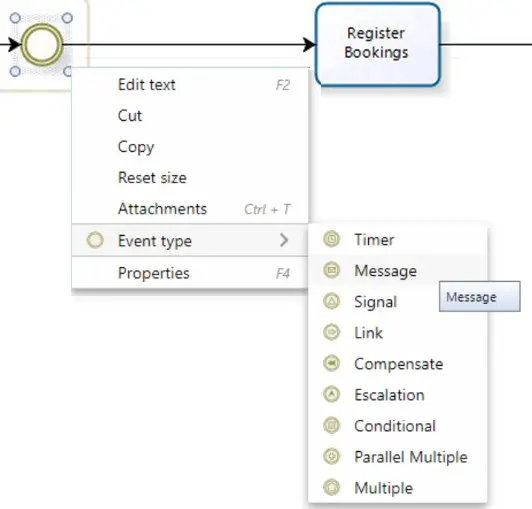Select the Escalation event icon

[x=331, y=394]
